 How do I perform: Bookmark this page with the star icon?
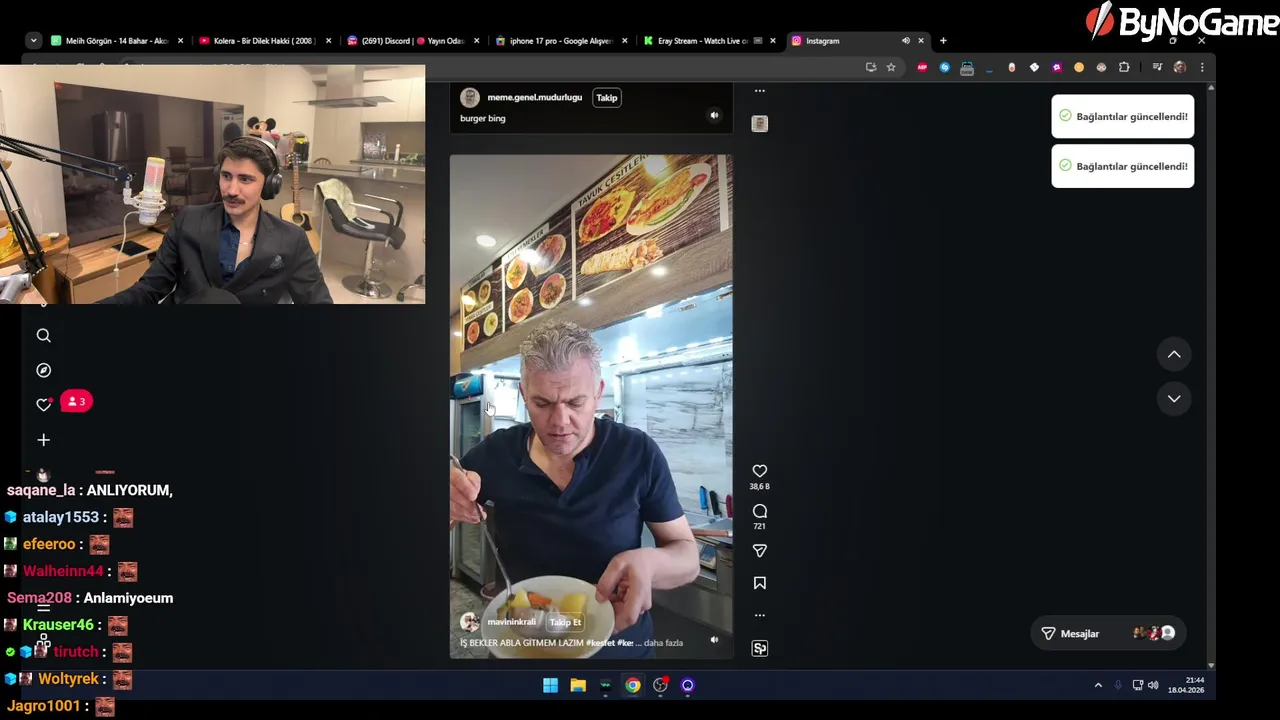[x=891, y=67]
